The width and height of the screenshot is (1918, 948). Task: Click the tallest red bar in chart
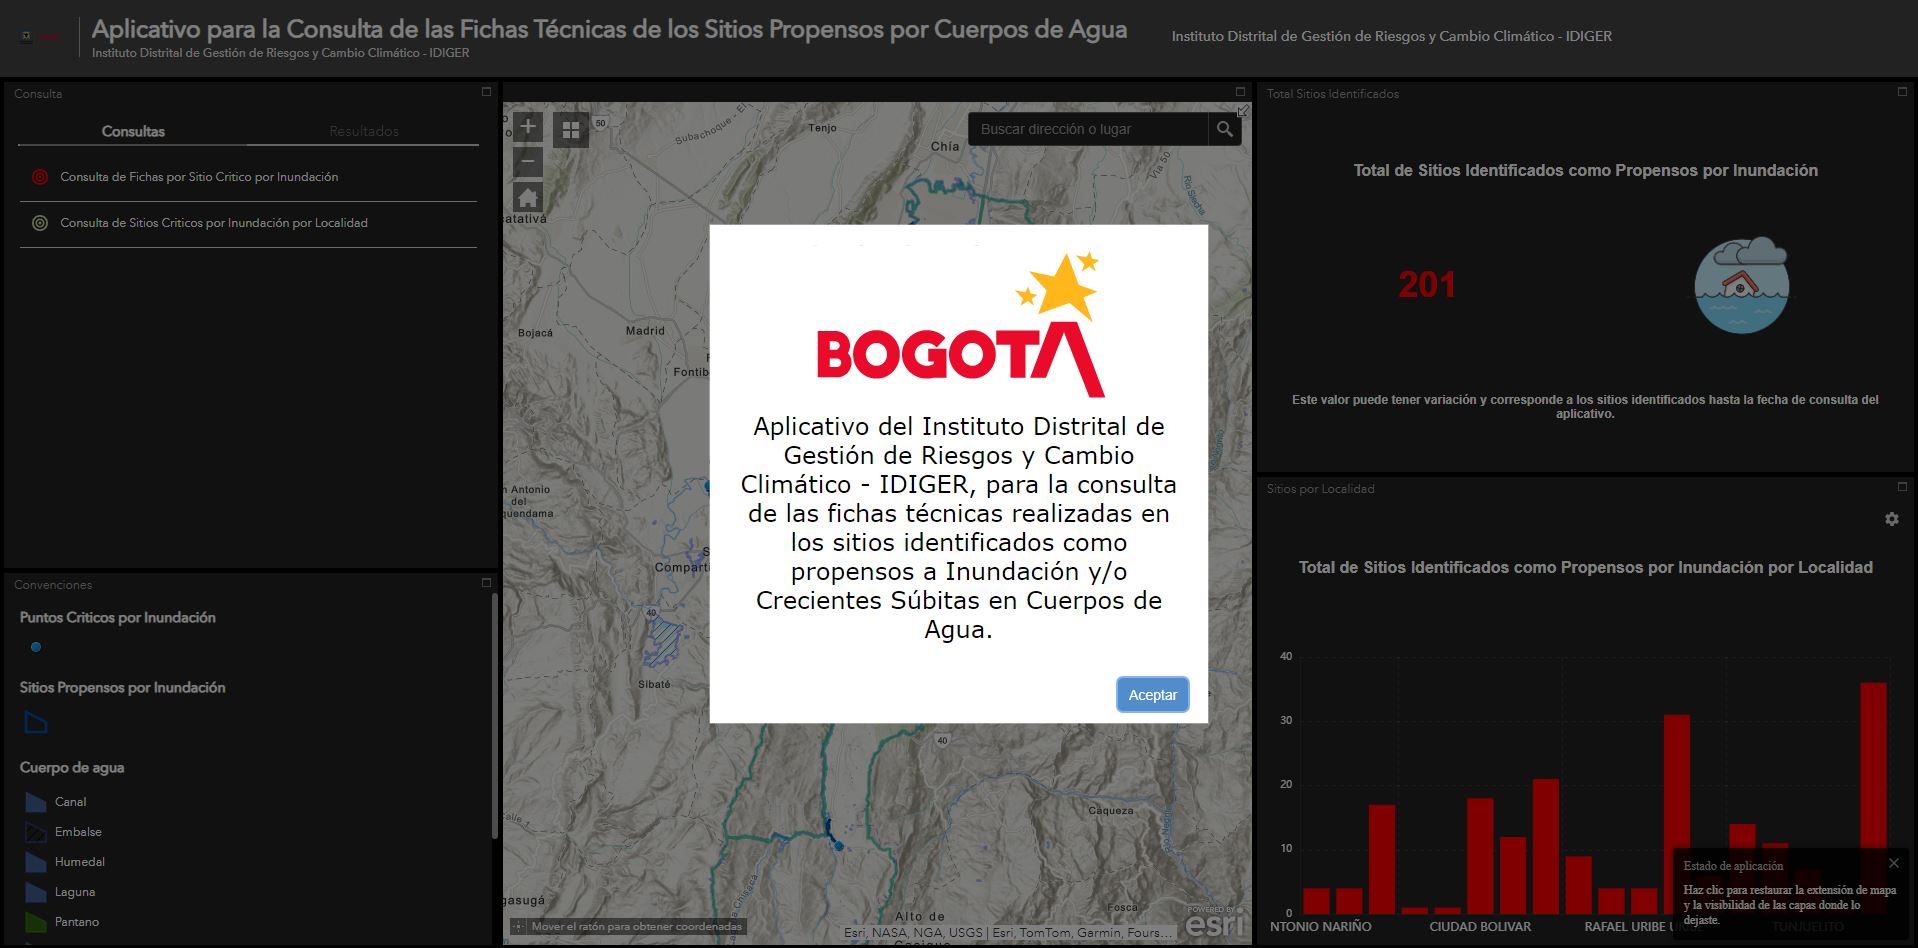(1873, 797)
